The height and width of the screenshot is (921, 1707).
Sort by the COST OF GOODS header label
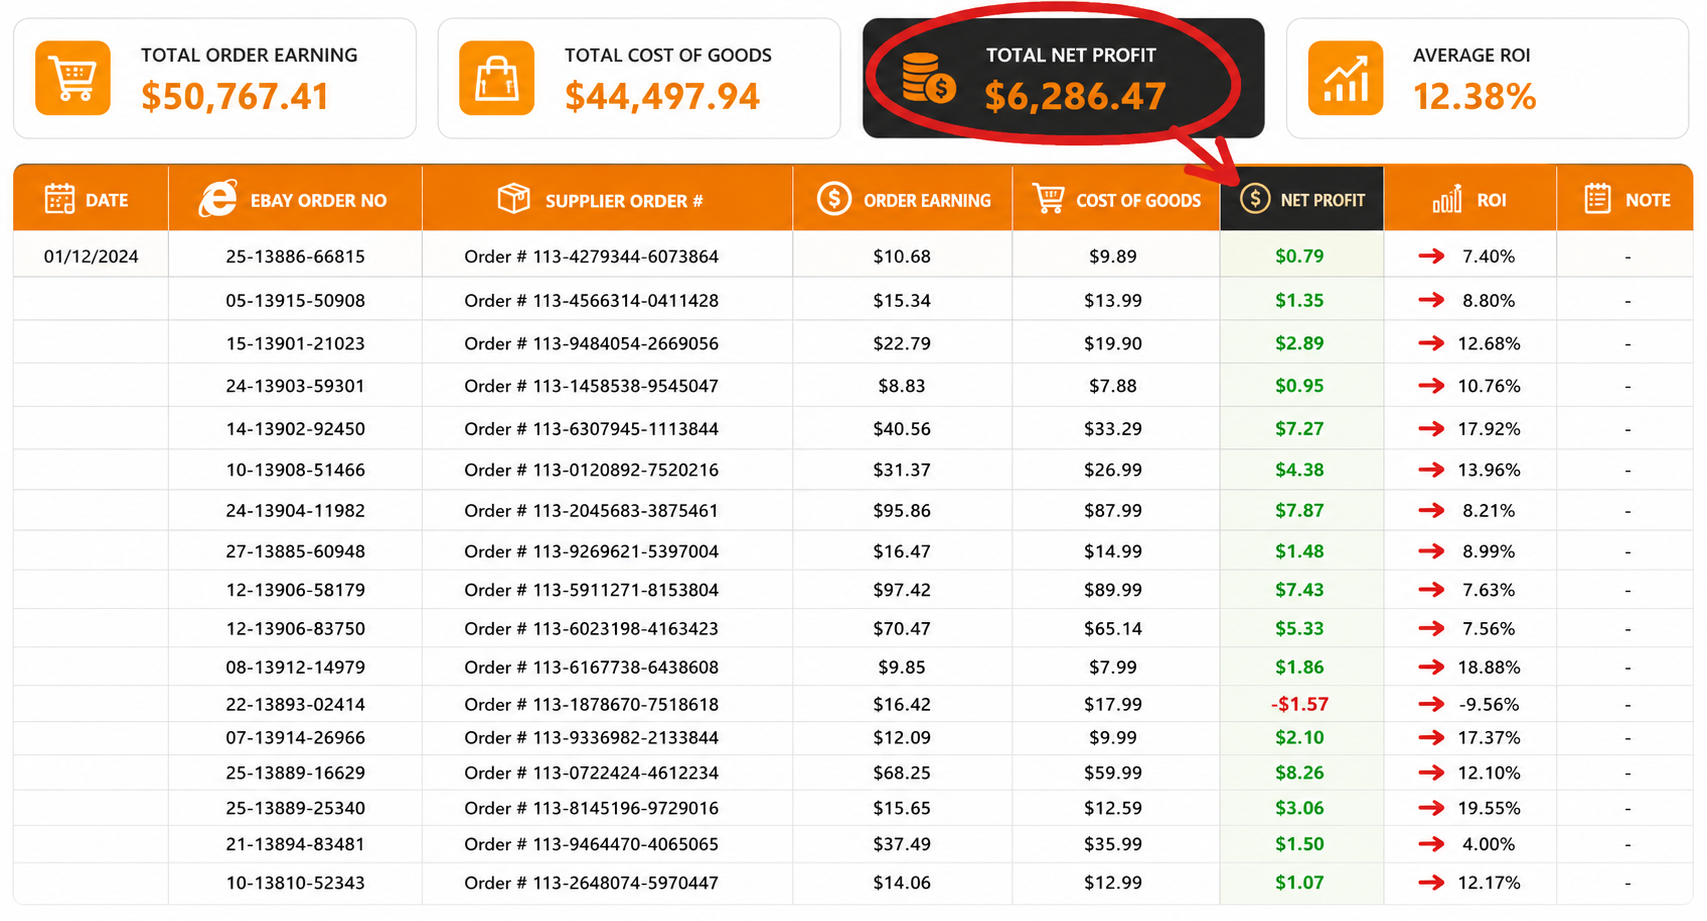(1138, 201)
